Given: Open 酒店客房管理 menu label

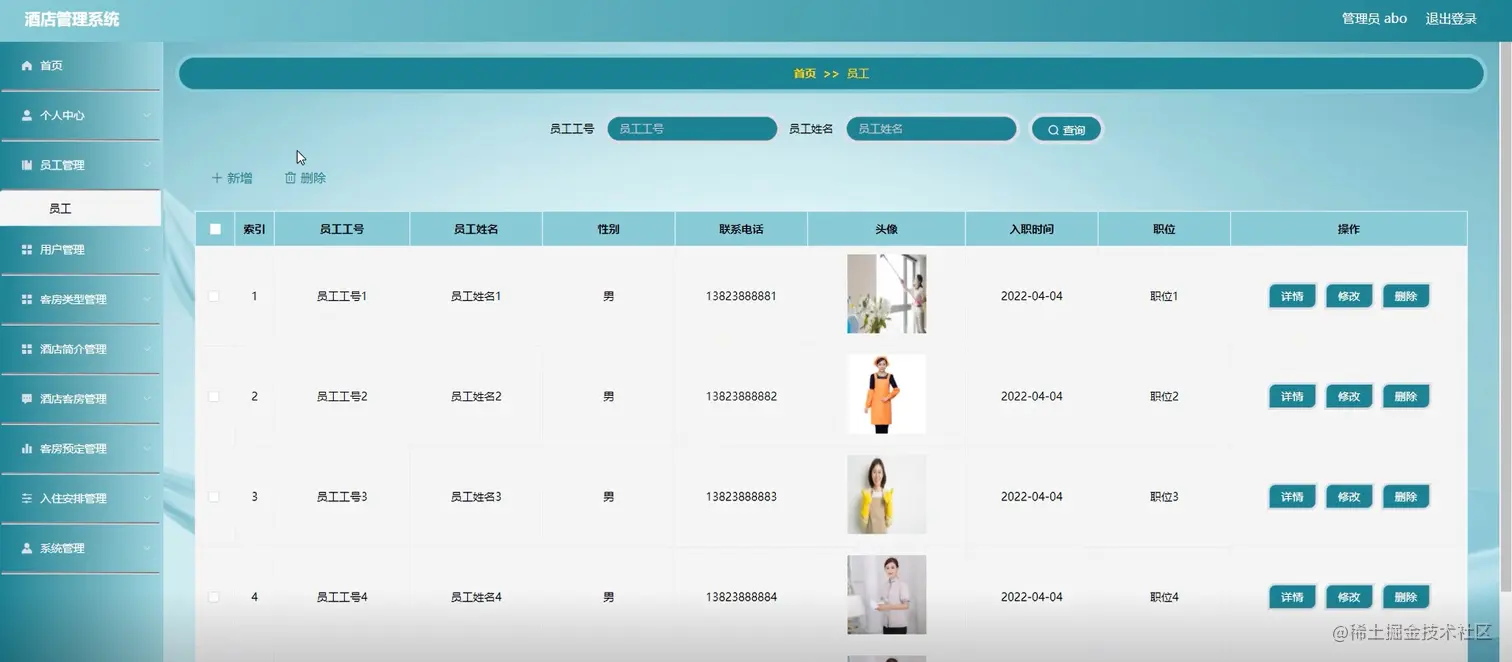Looking at the screenshot, I should click(73, 399).
